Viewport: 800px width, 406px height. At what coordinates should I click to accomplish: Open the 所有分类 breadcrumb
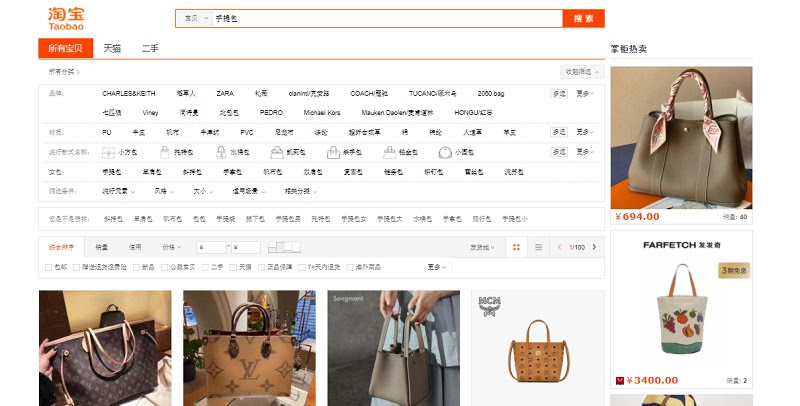(x=64, y=72)
